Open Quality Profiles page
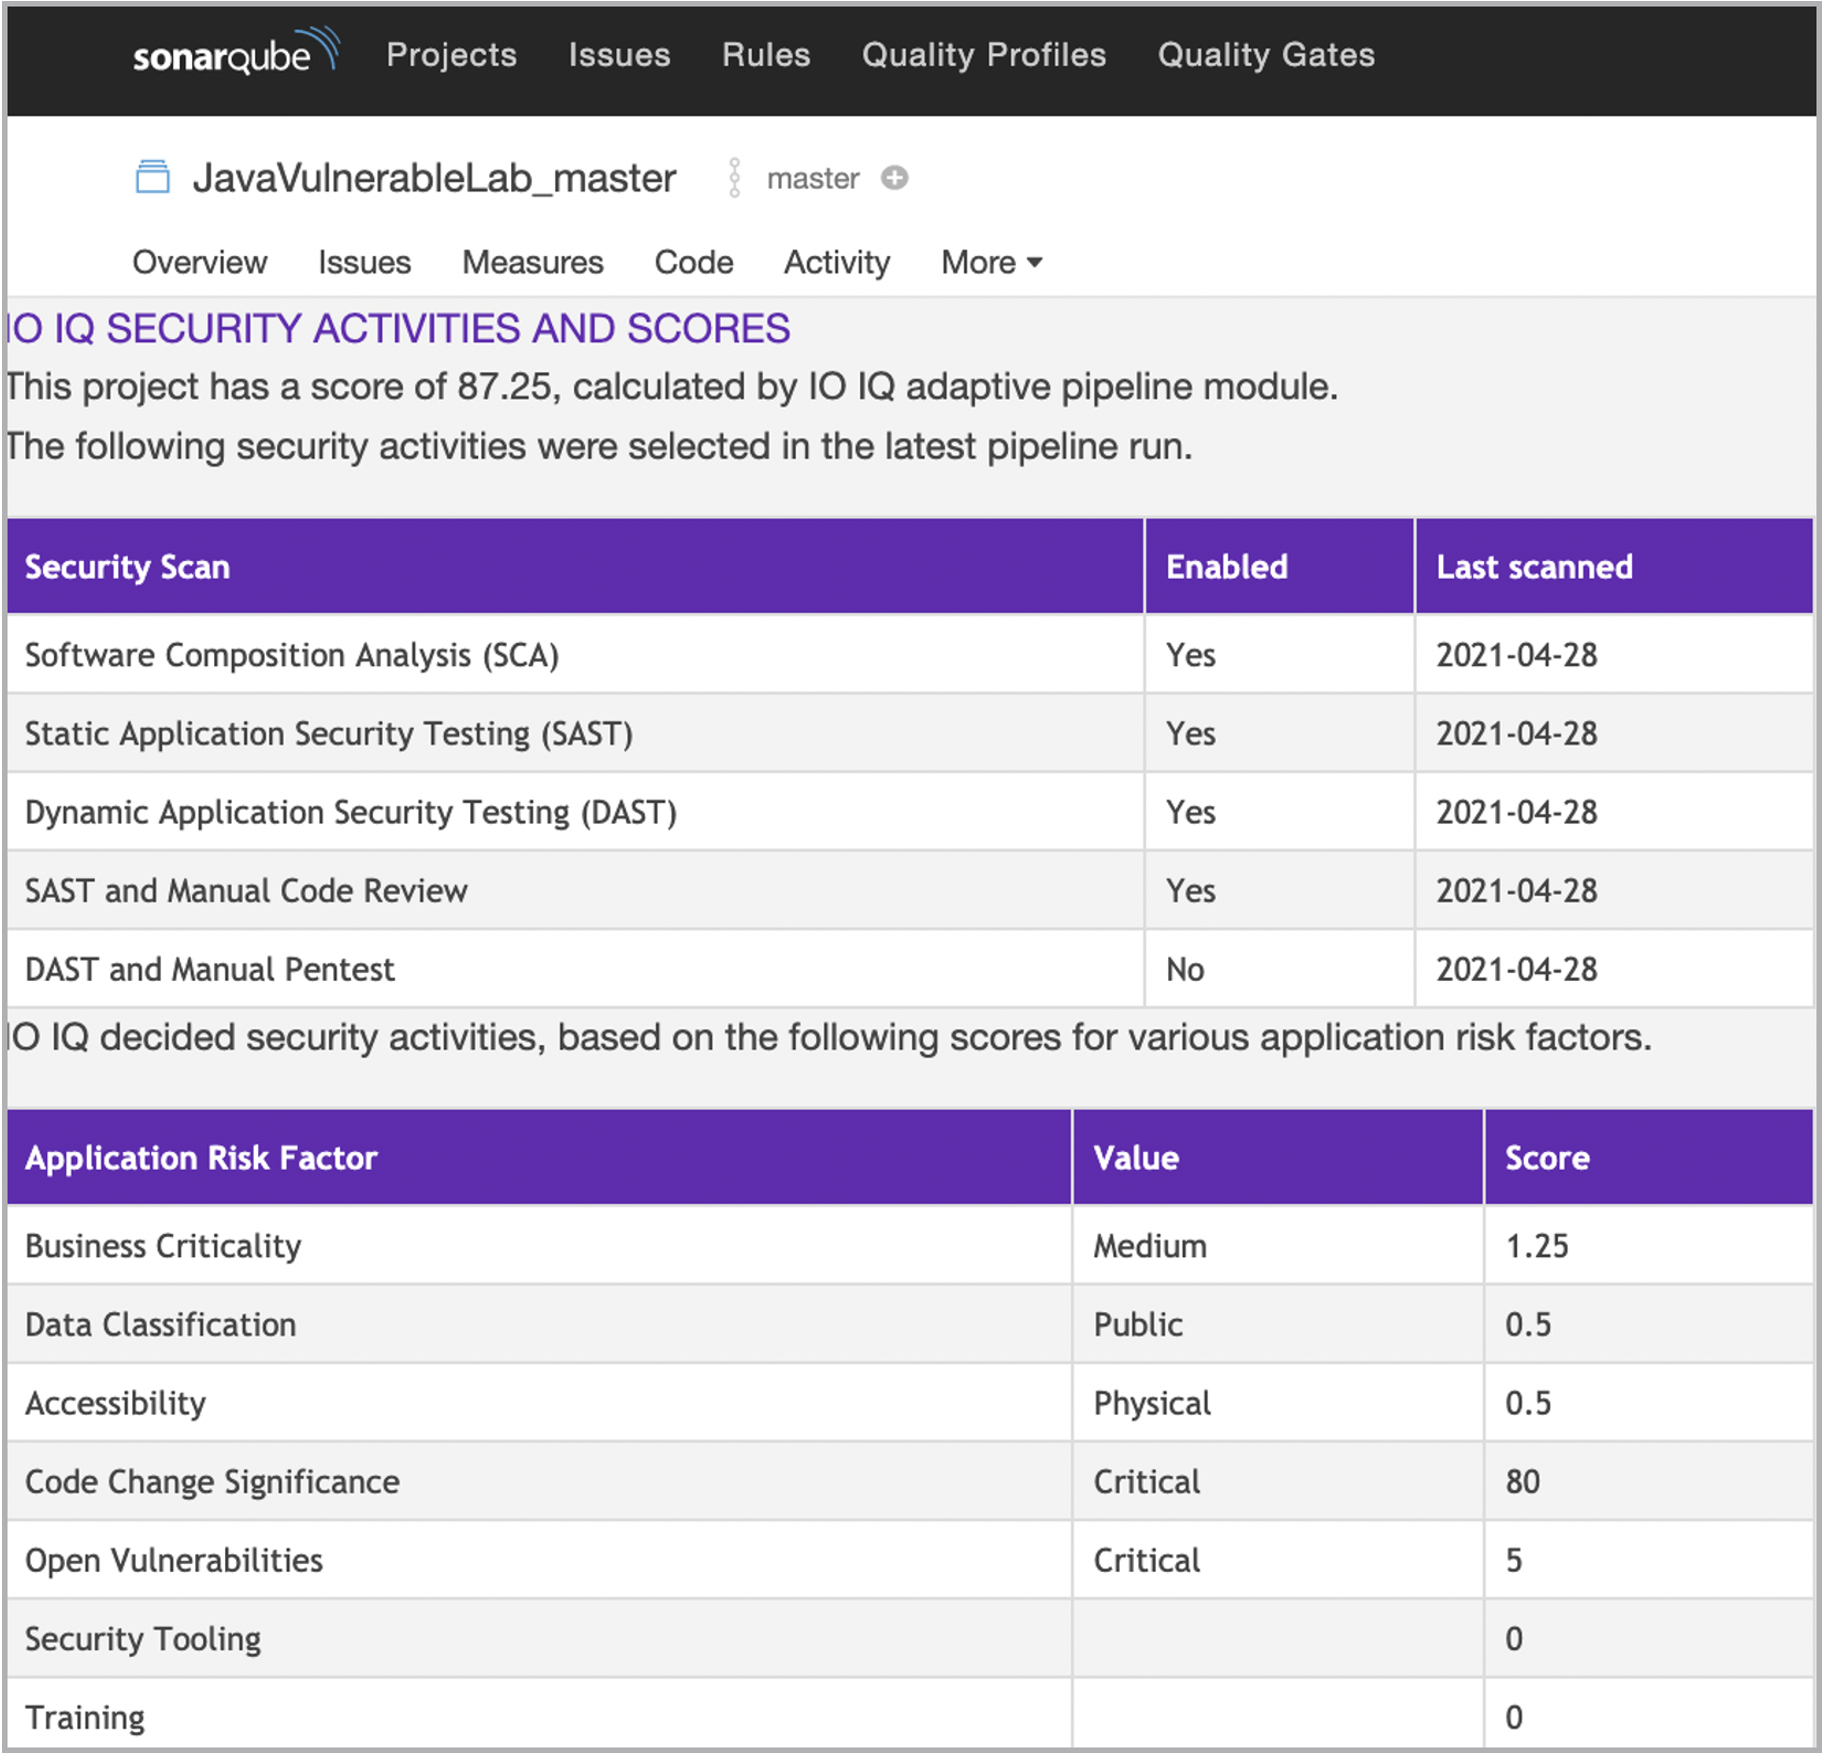 pyautogui.click(x=984, y=54)
